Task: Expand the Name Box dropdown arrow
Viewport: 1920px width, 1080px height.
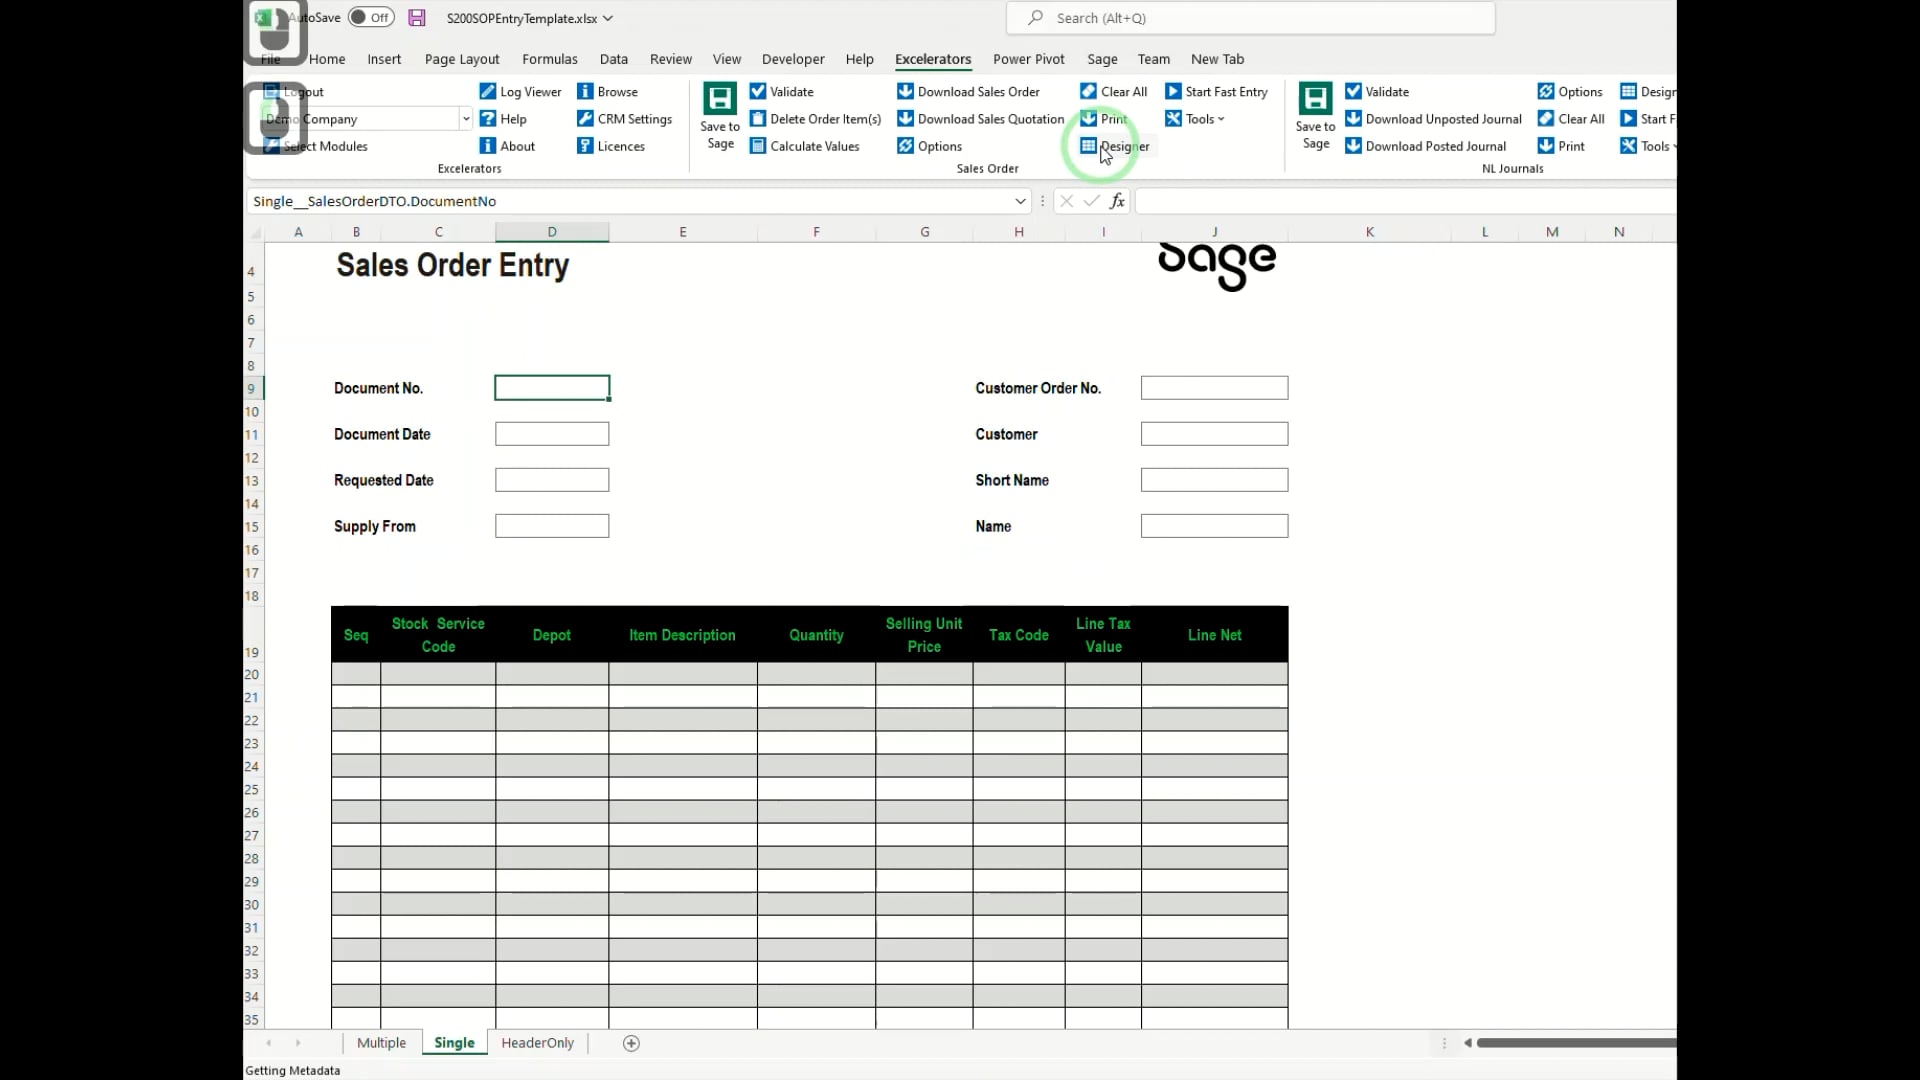Action: 1020,201
